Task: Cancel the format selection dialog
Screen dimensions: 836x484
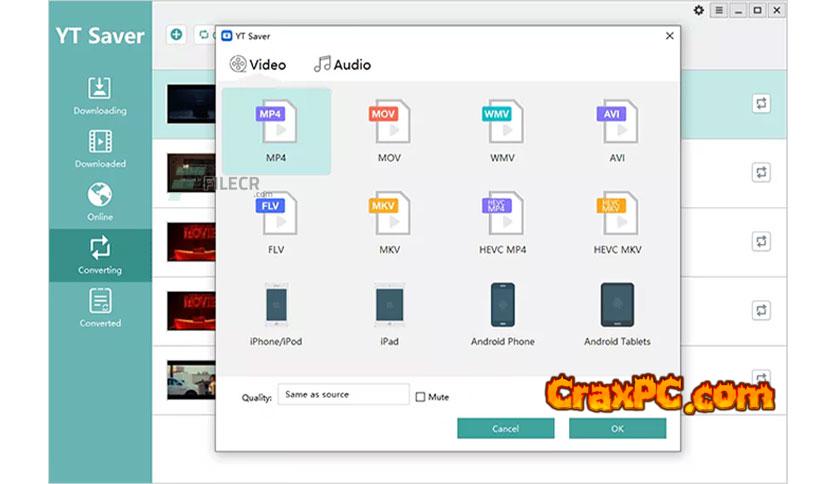Action: (505, 428)
